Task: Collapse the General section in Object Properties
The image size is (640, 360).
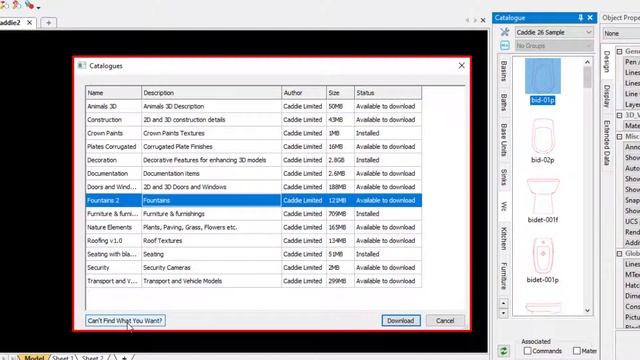Action: pos(619,51)
